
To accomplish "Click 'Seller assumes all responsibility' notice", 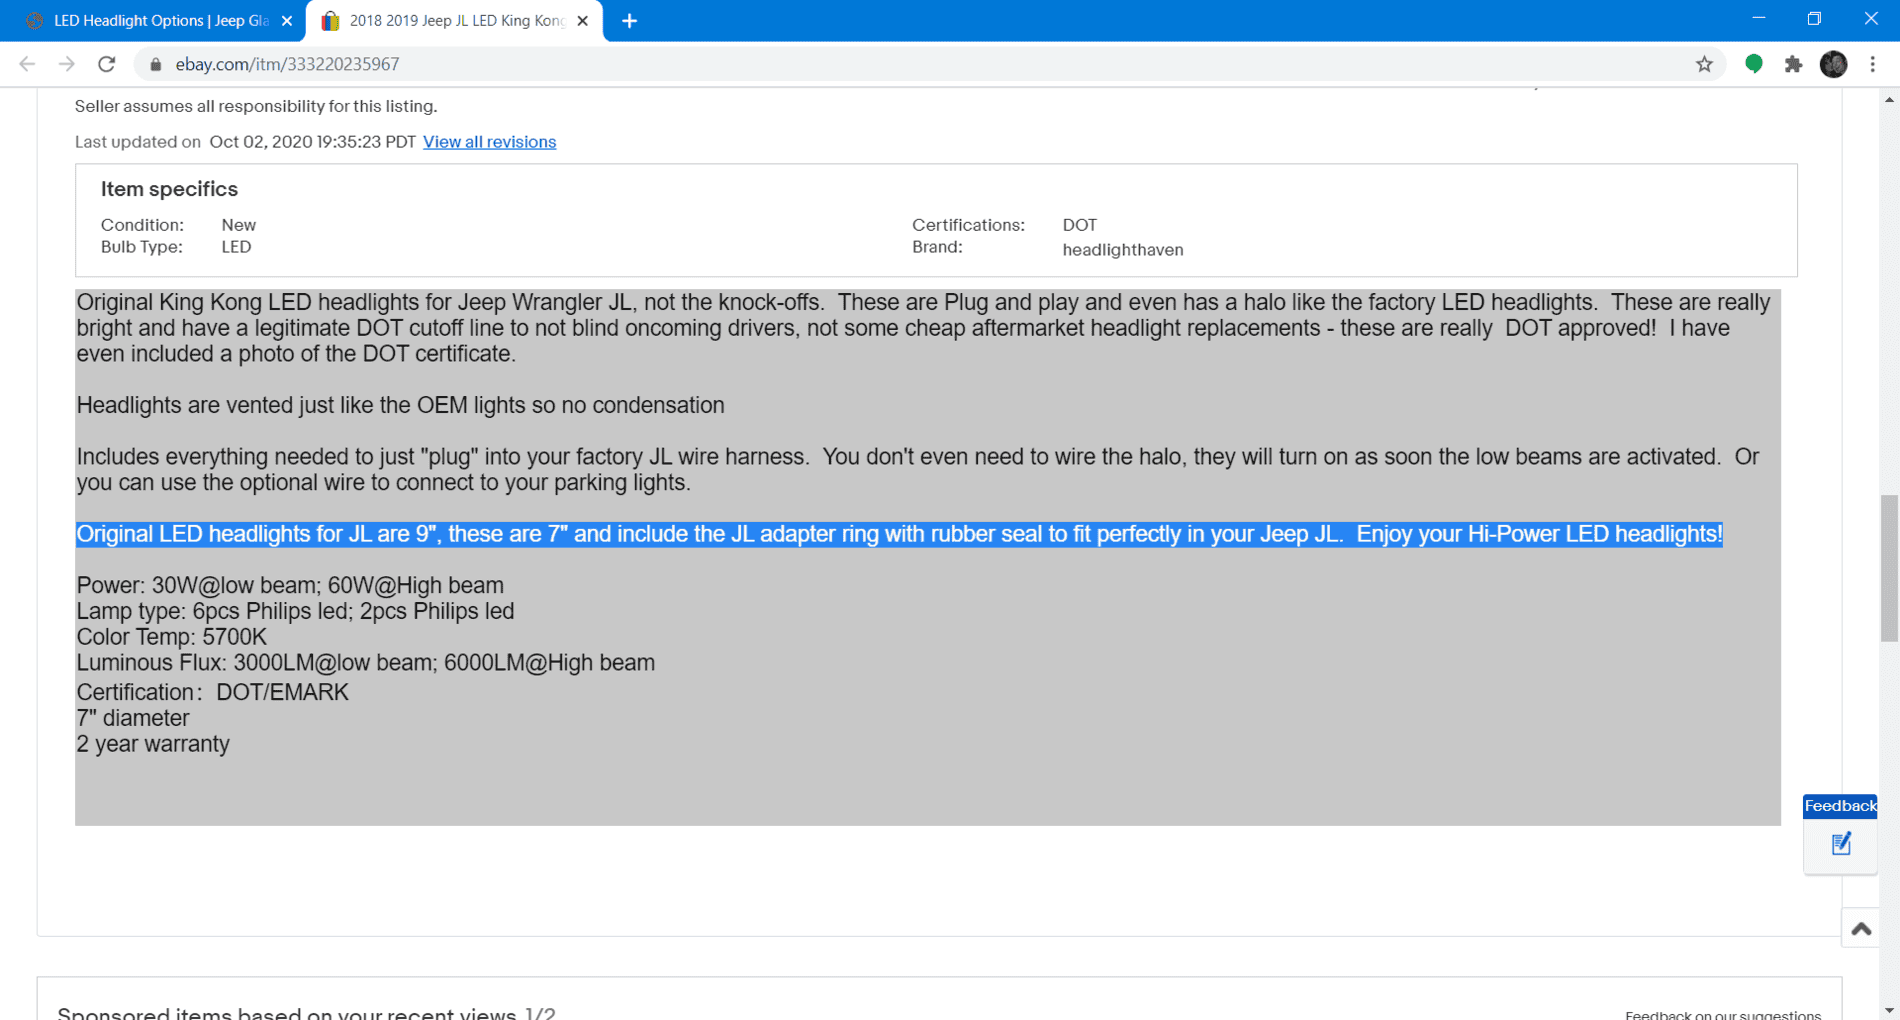I will tap(256, 106).
